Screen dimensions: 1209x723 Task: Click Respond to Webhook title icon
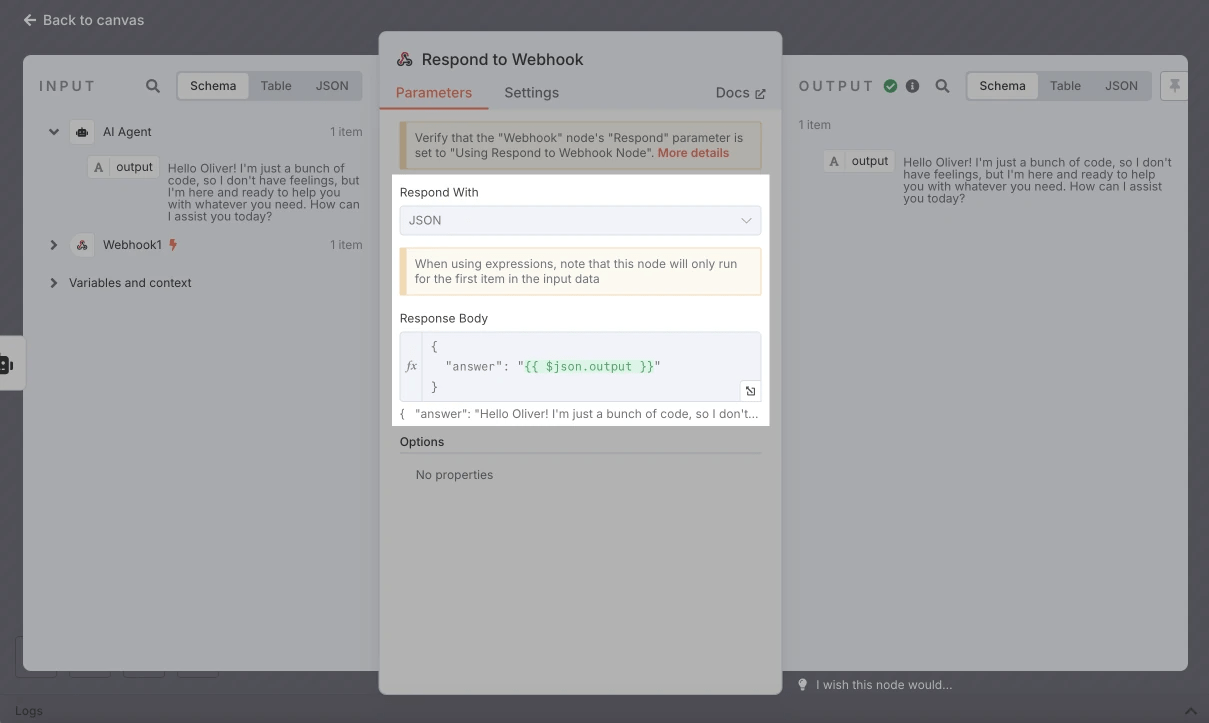click(404, 59)
